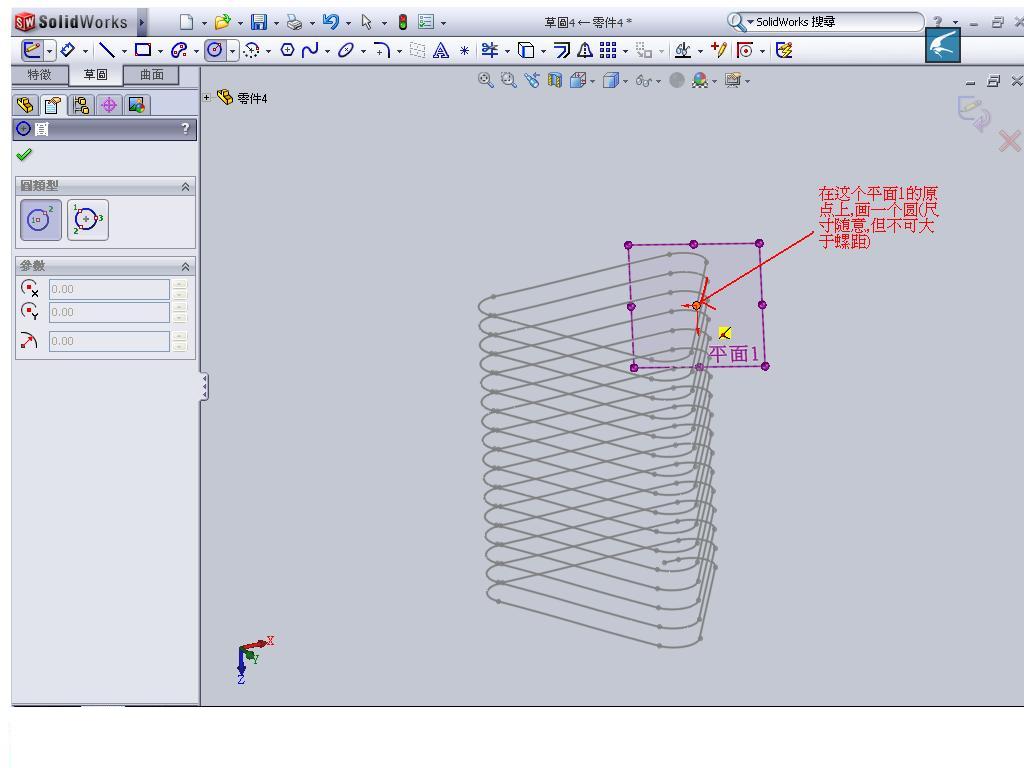The width and height of the screenshot is (1024, 768).
Task: Open the PropertyManager tab
Action: pos(53,104)
